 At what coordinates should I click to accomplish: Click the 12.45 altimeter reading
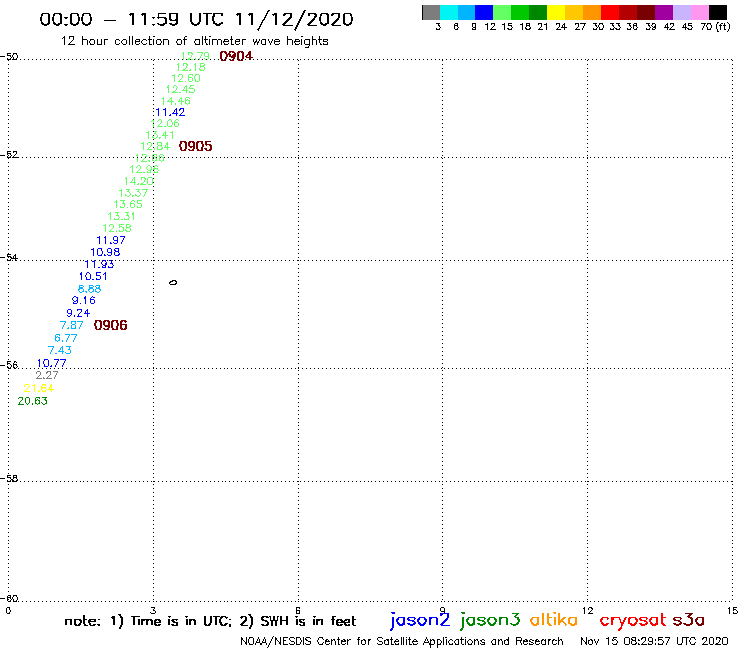click(180, 89)
